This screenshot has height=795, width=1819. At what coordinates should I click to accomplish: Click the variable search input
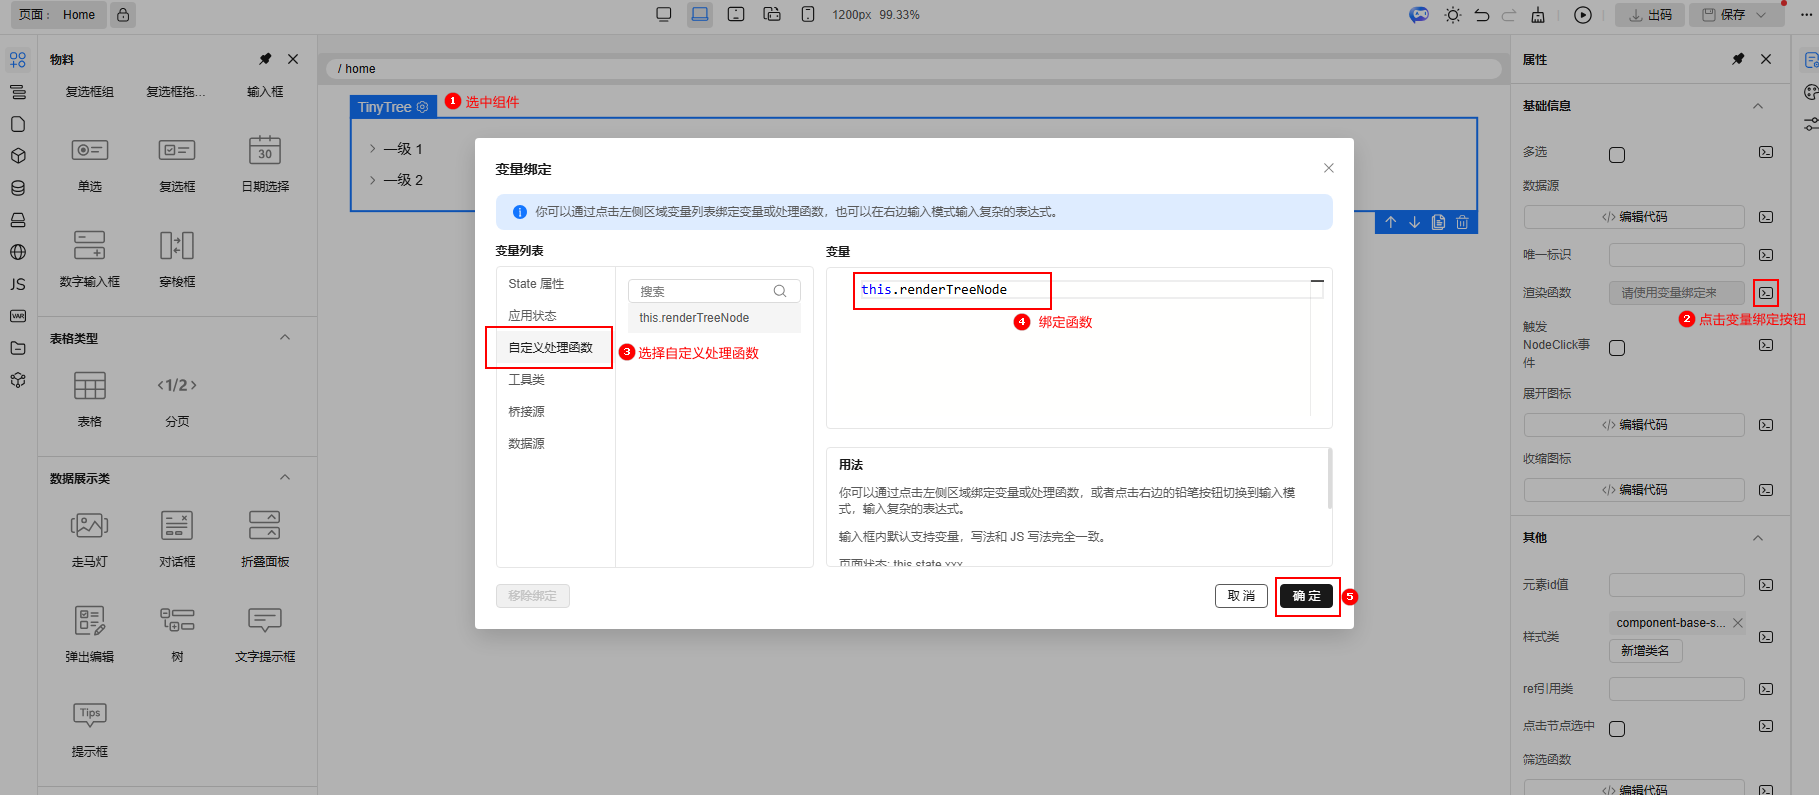coord(714,291)
